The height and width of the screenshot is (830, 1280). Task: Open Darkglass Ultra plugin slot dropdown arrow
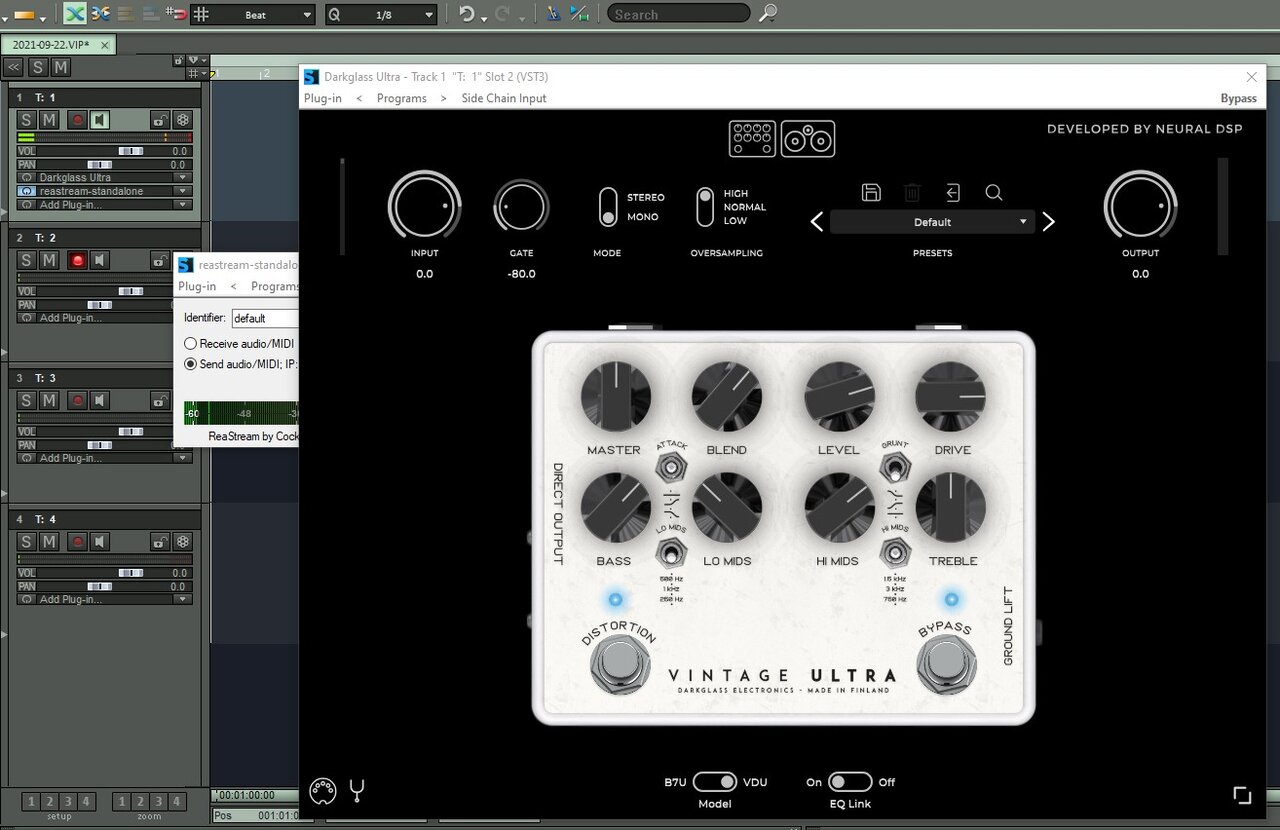tap(182, 178)
